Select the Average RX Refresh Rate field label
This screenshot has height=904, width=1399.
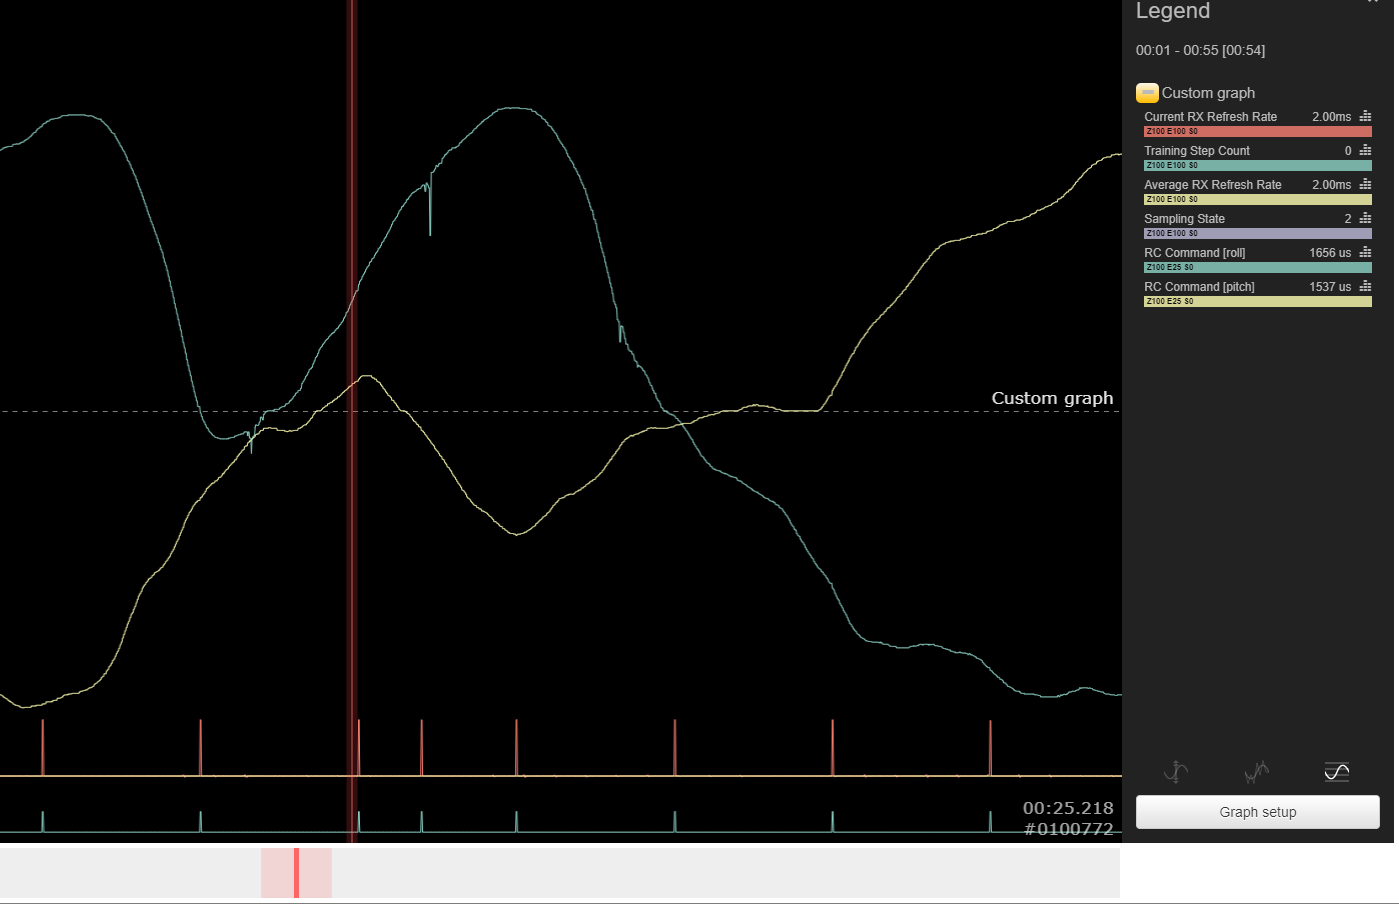1213,185
